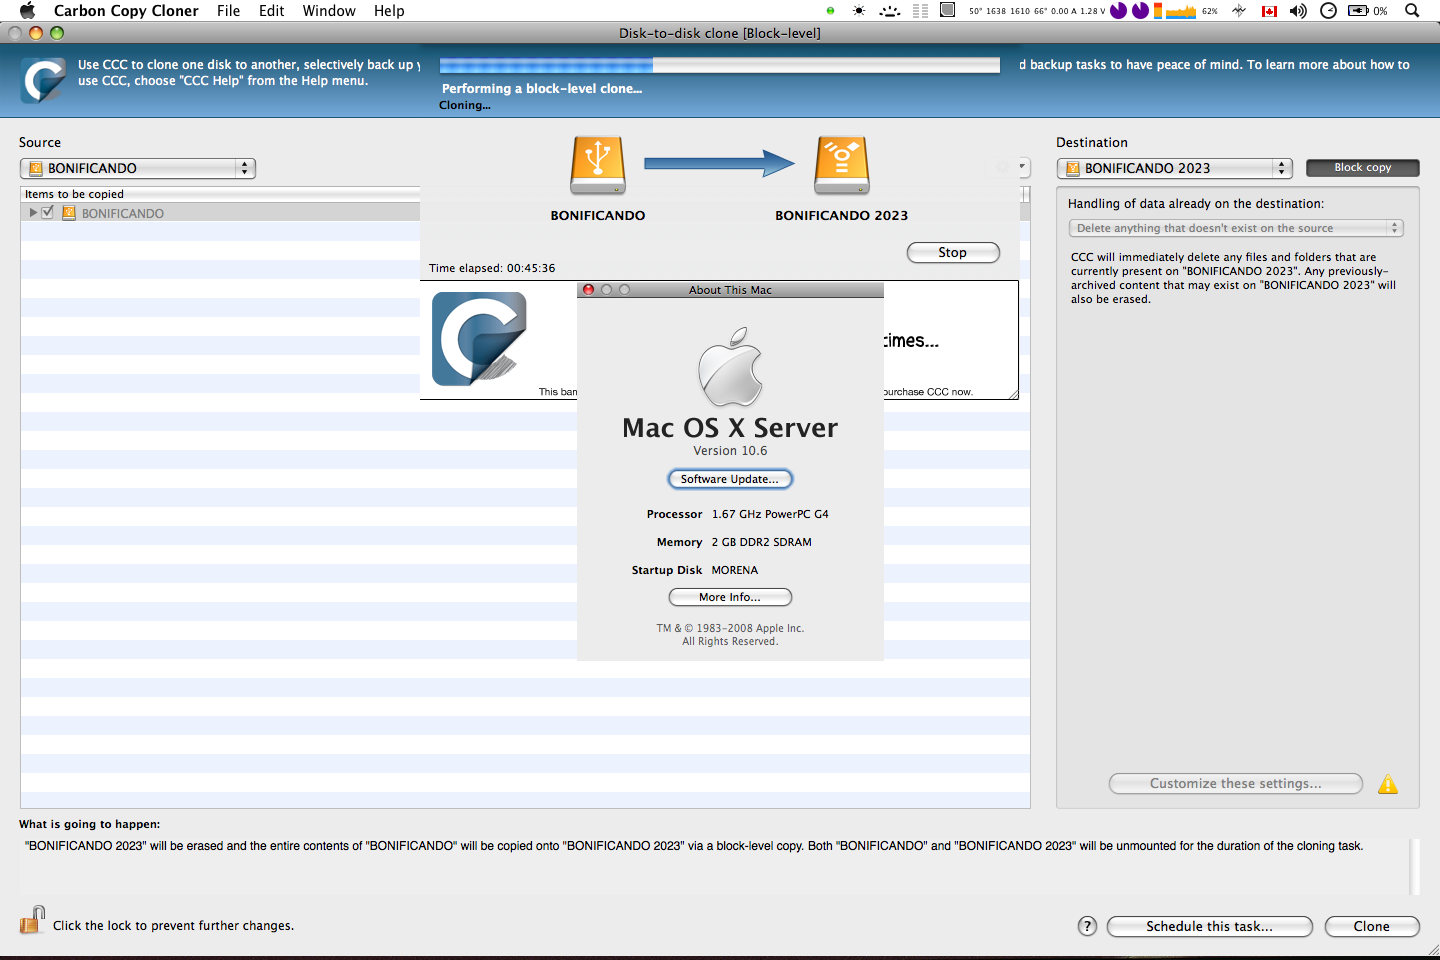Image resolution: width=1440 pixels, height=960 pixels.
Task: Open the Edit menu
Action: (x=271, y=11)
